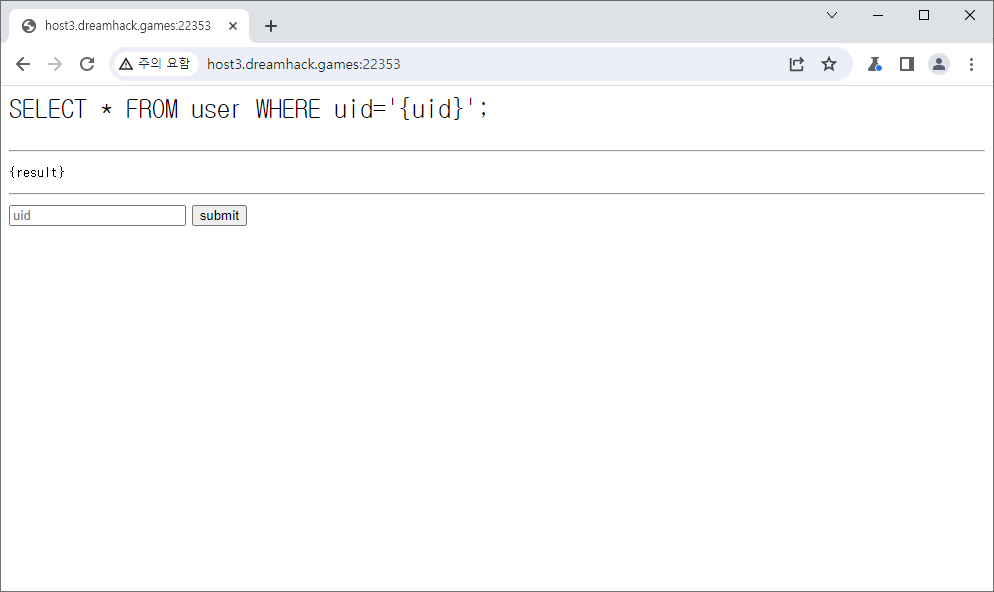Screen dimensions: 994x592
Task: Open a new browser tab
Action: coord(271,26)
